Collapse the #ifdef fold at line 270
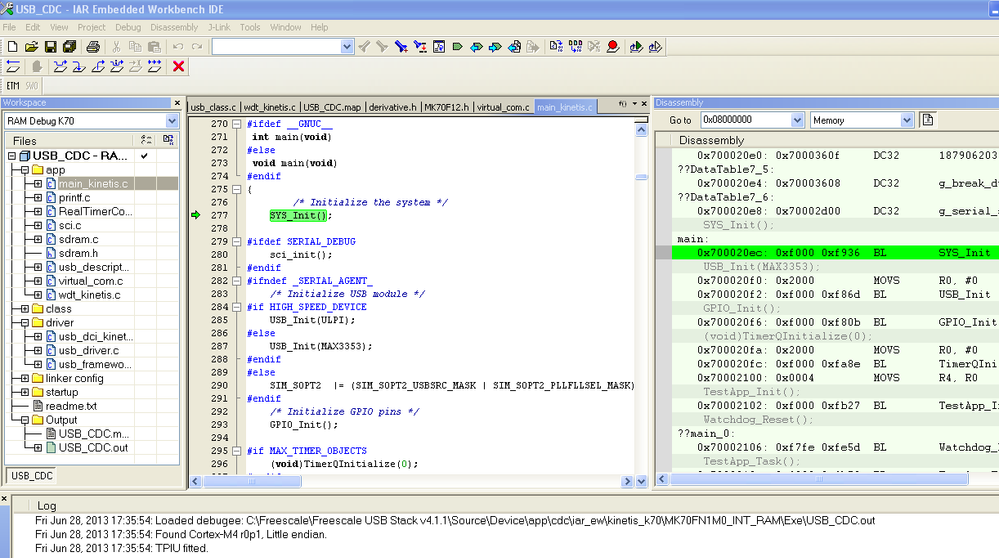999x558 pixels. (238, 124)
